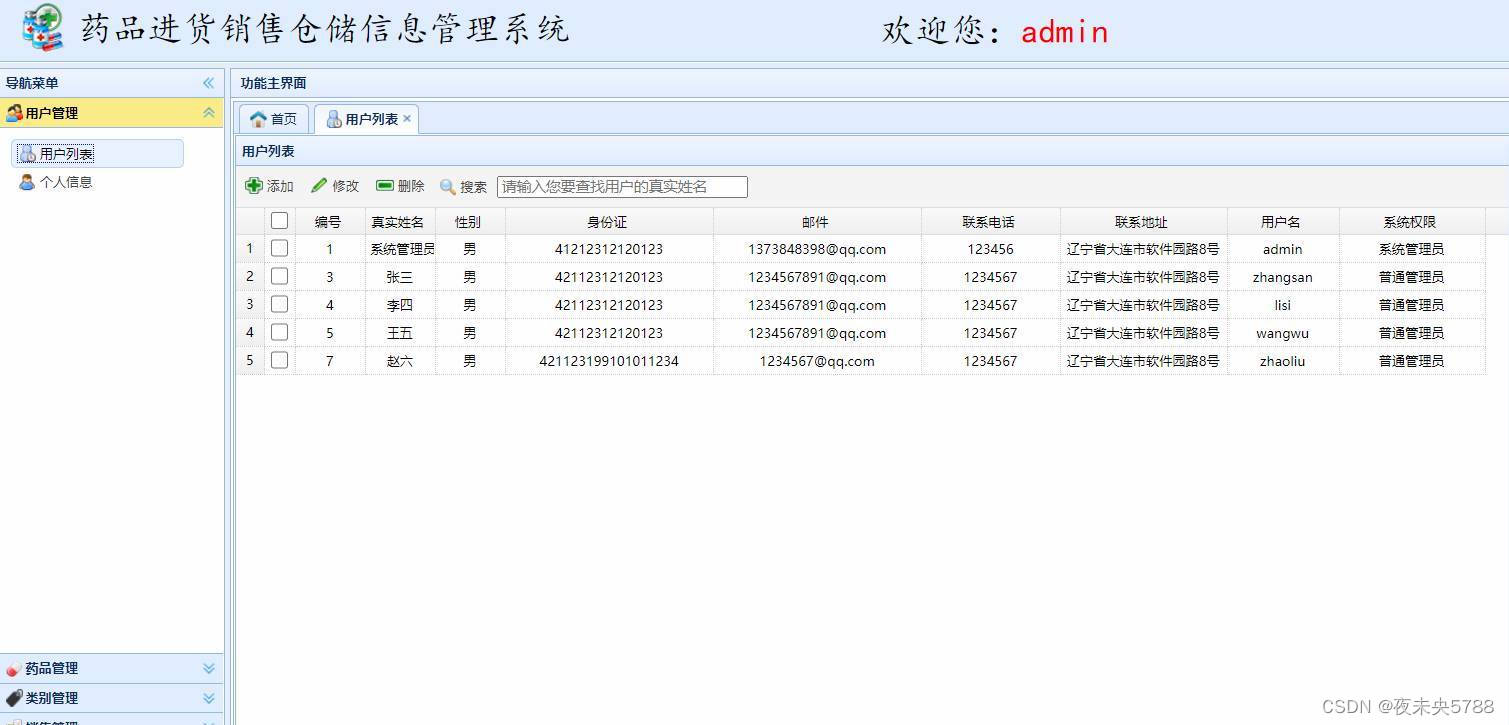Viewport: 1509px width, 725px height.
Task: Click the tag icon beside 类别管理
Action: (14, 698)
